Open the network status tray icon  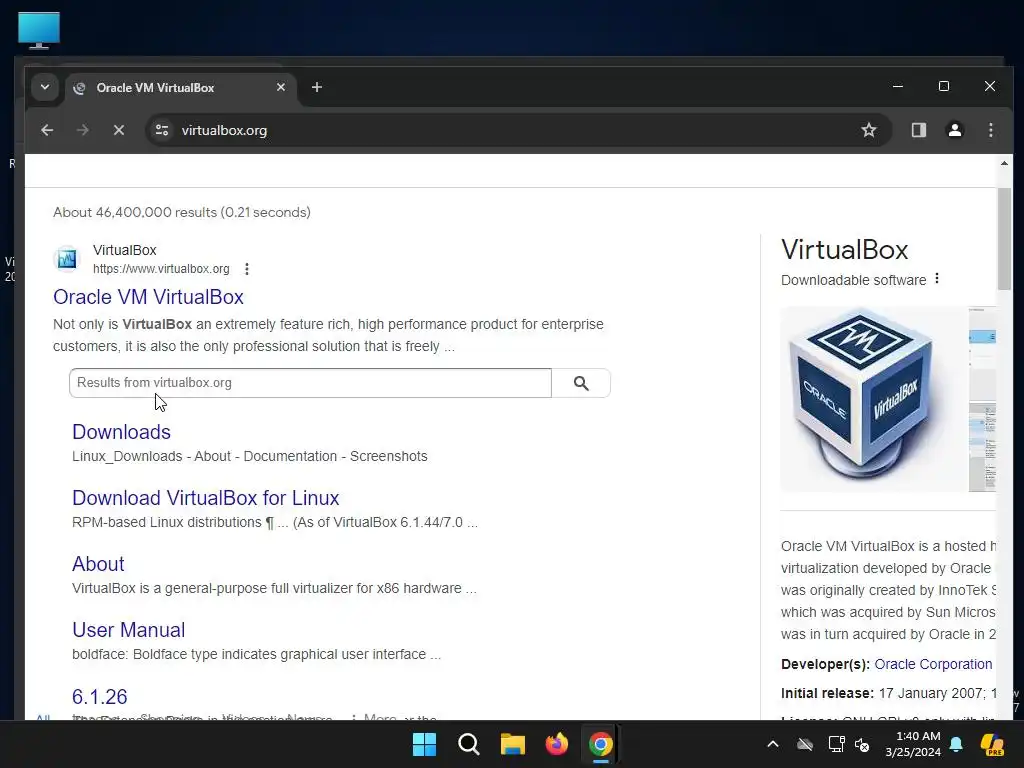pyautogui.click(x=836, y=744)
